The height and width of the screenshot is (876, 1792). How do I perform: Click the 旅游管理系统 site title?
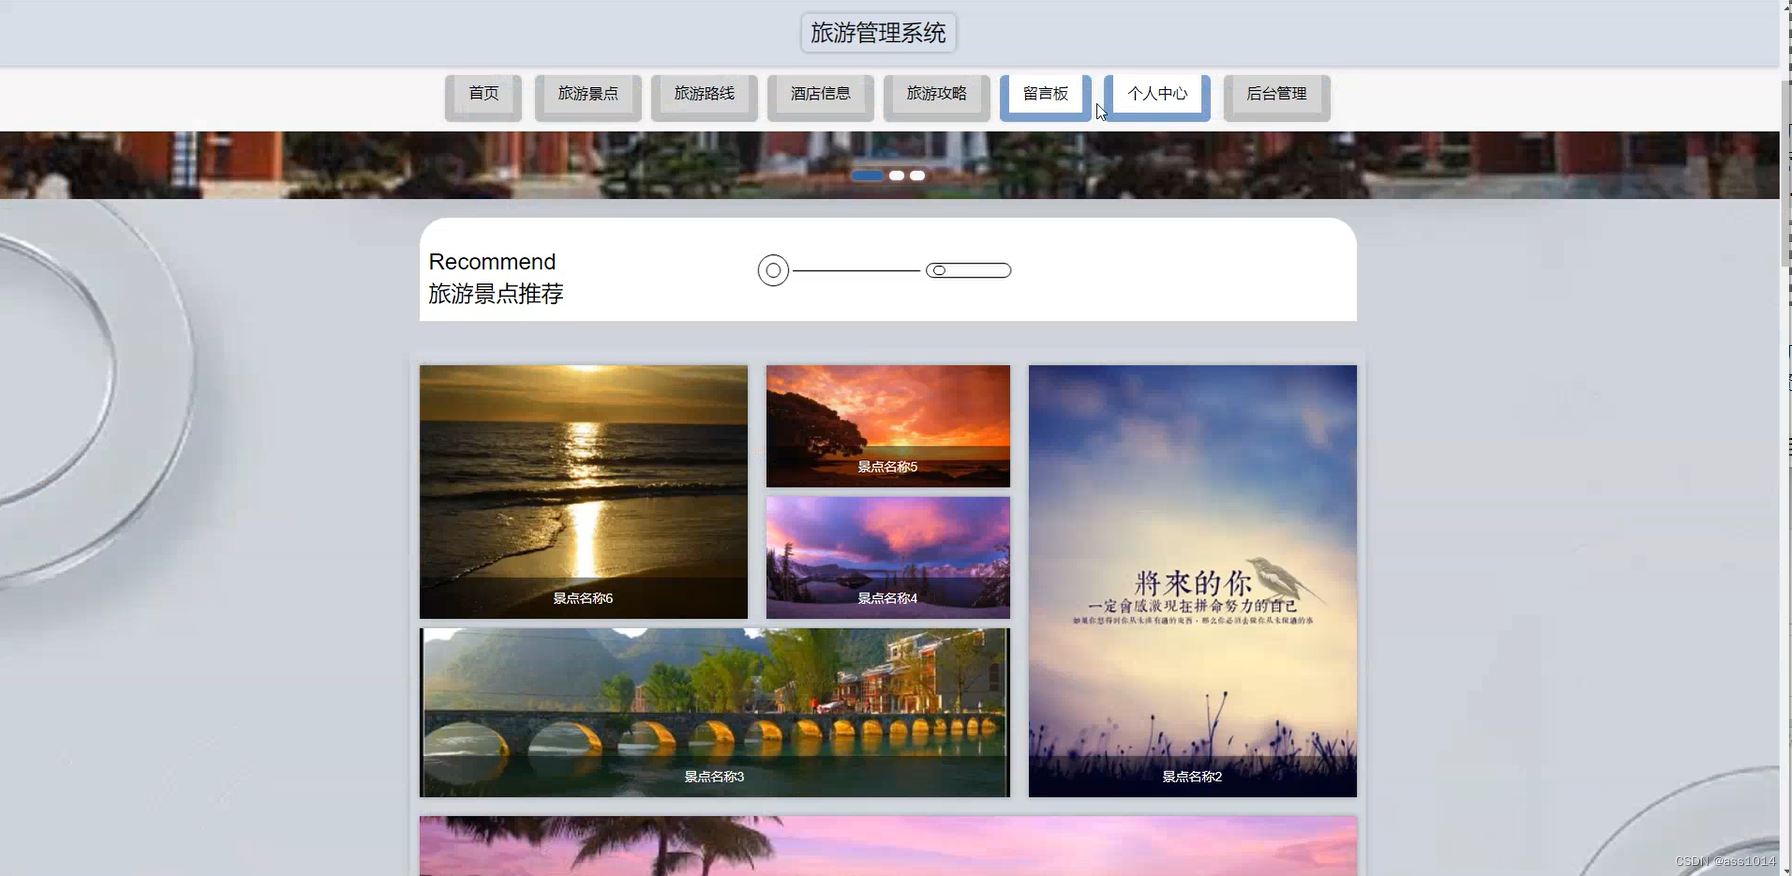(878, 33)
